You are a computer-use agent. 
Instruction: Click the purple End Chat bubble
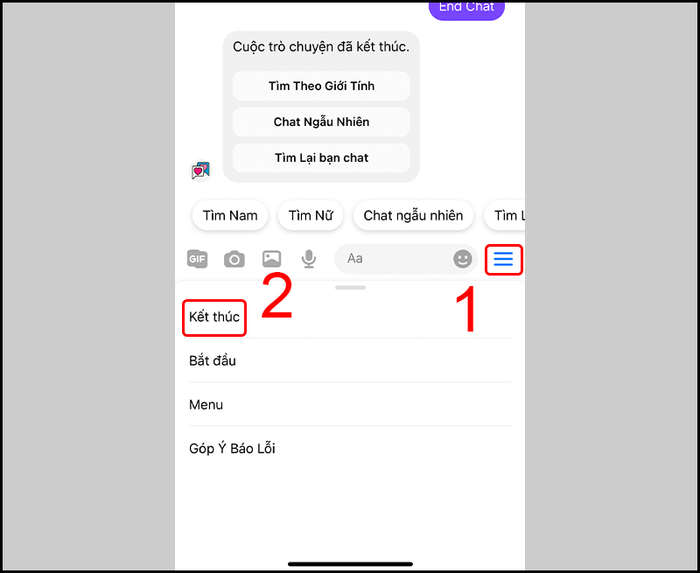coord(467,9)
